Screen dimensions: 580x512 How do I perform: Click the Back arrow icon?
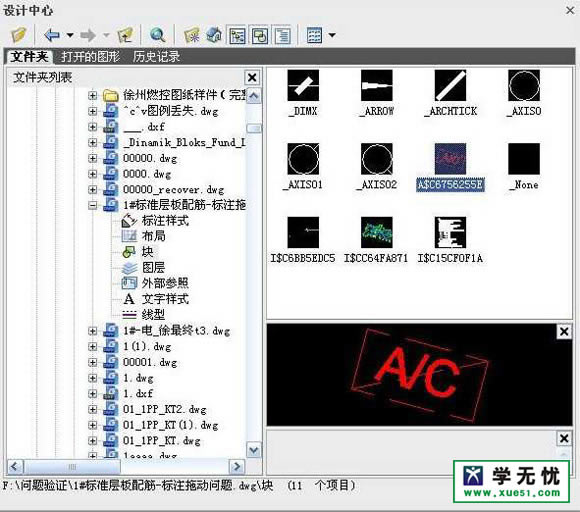52,35
